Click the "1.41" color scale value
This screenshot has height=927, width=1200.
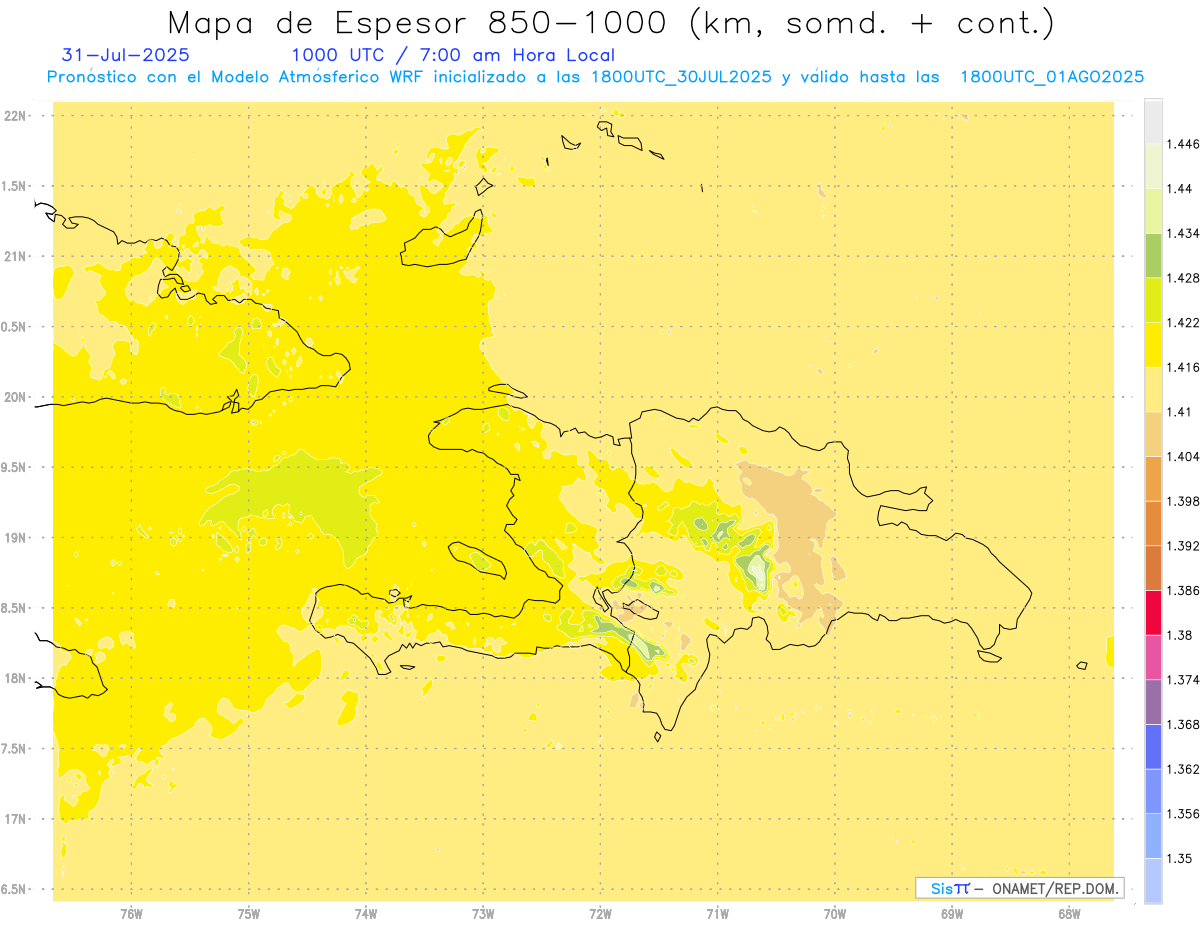[x=1181, y=412]
